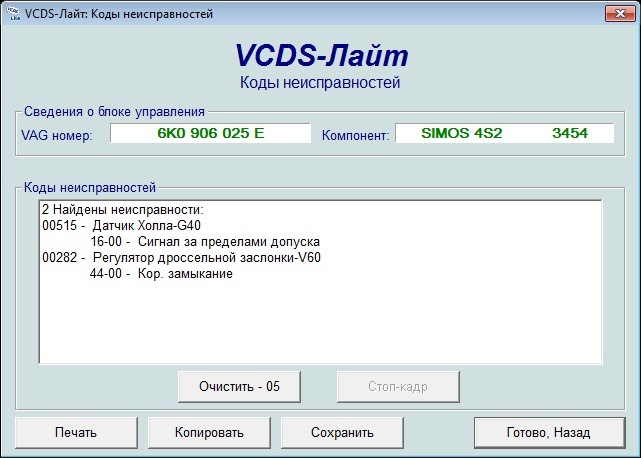The image size is (641, 458).
Task: Click the Коды неисправностей group box title
Action: (90, 188)
